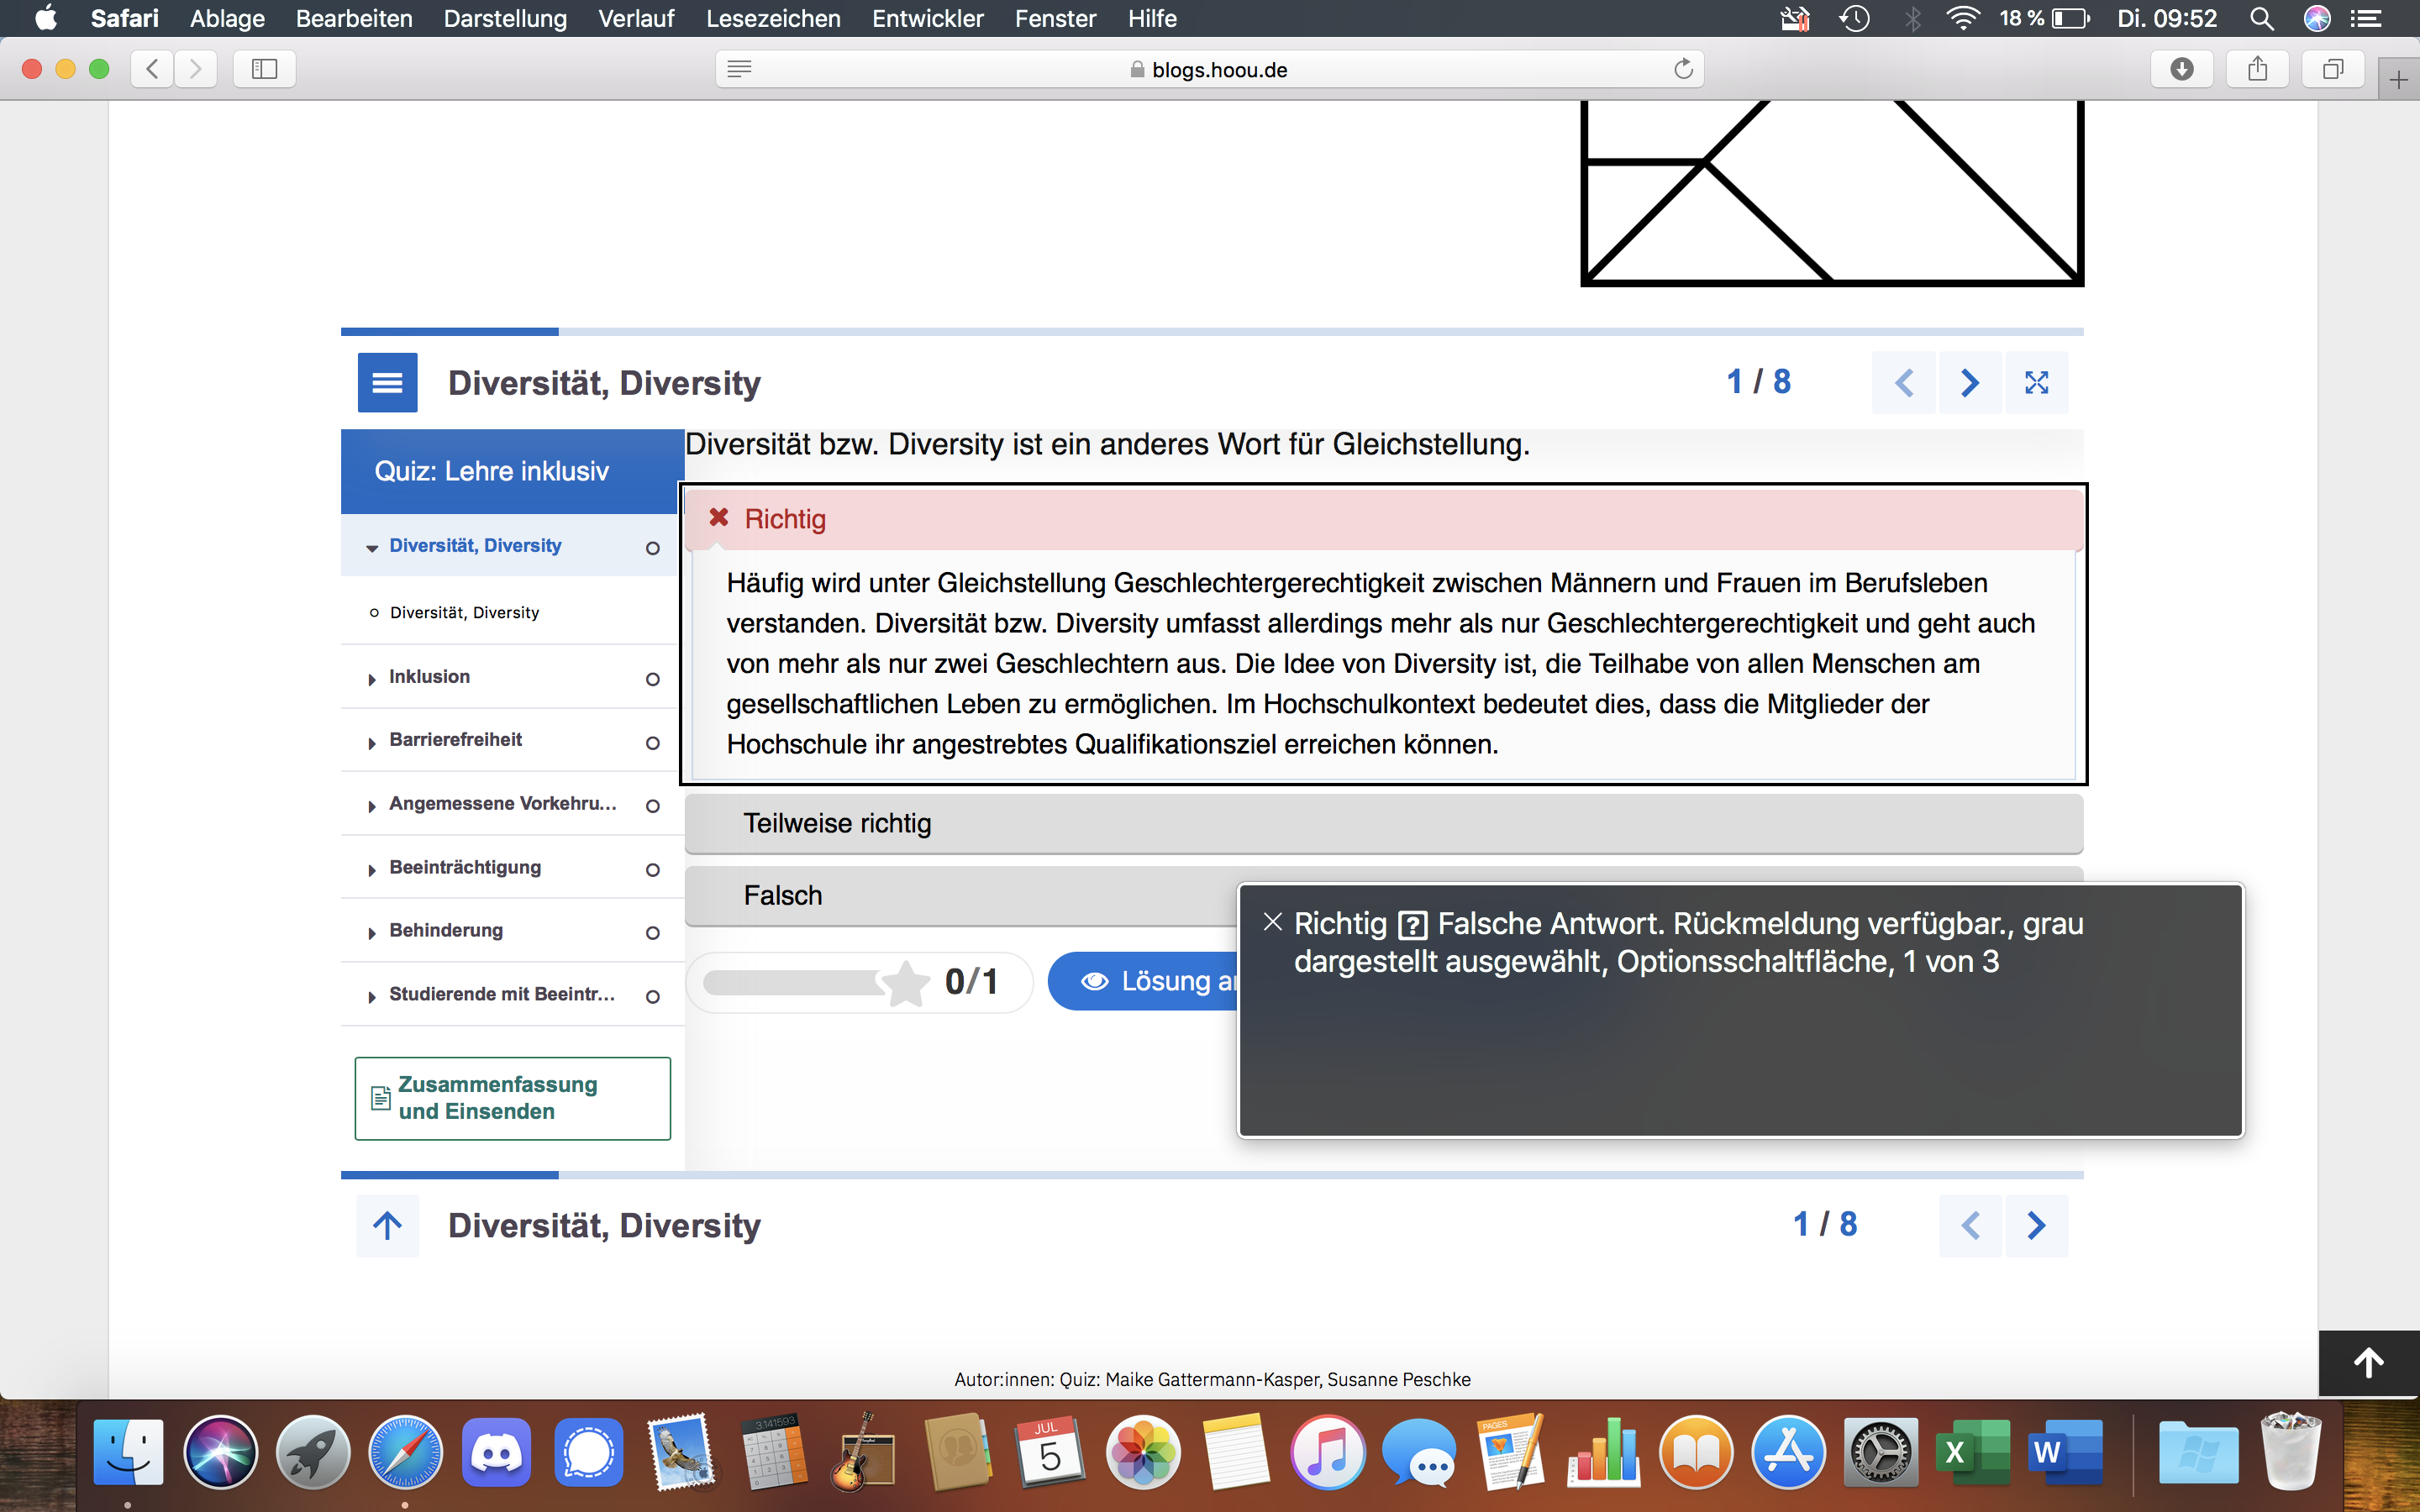2420x1512 pixels.
Task: Expand Studierende mit Beeintr... chapter
Action: (x=512, y=994)
